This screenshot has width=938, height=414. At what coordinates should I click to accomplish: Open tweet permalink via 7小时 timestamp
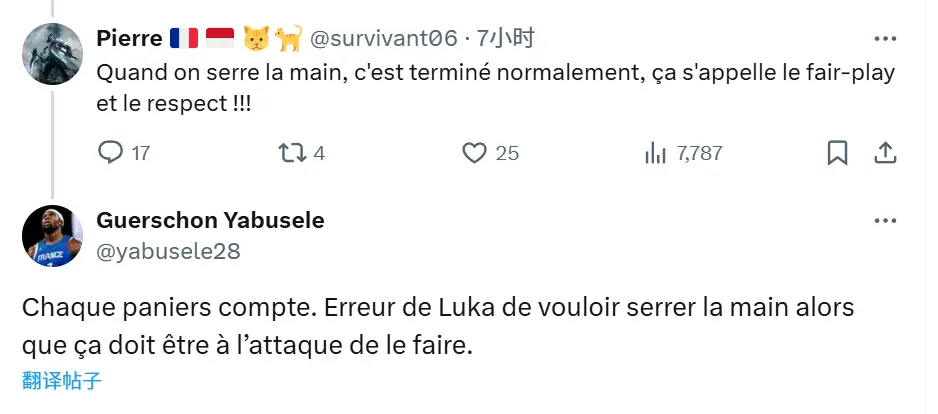click(506, 39)
